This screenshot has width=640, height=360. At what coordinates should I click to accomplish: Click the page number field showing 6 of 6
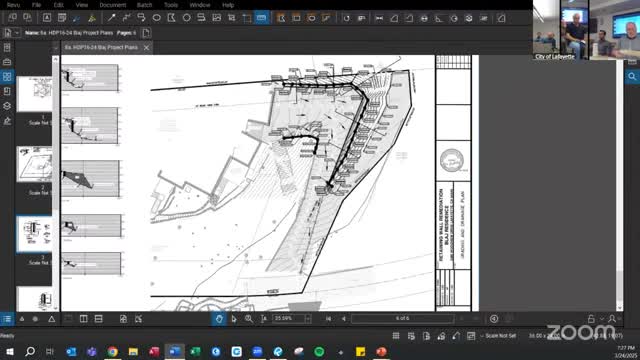[402, 318]
